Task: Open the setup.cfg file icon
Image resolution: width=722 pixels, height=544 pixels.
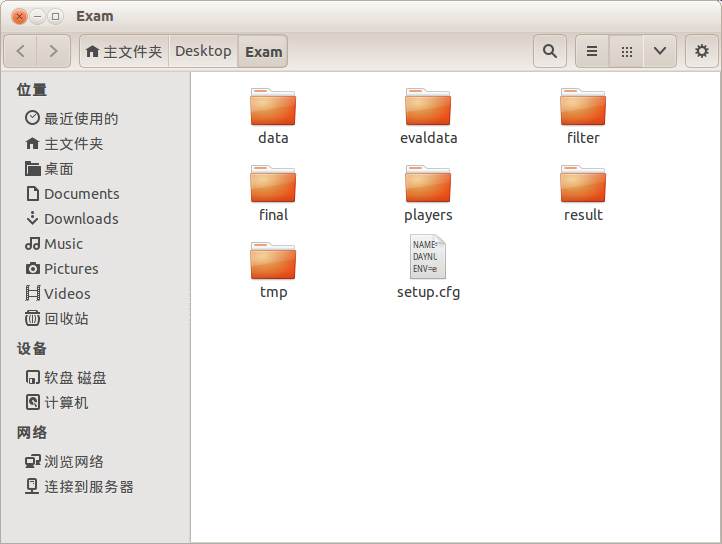Action: tap(428, 258)
